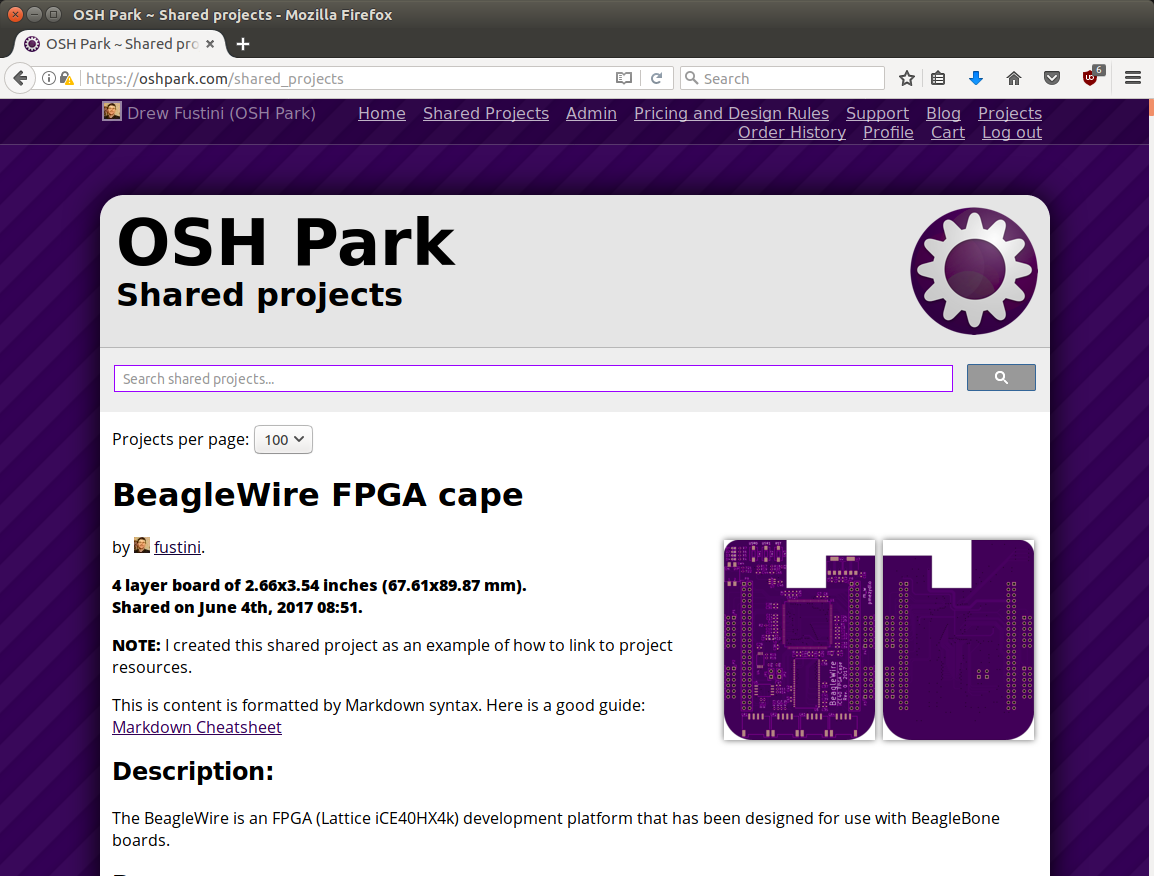Close the OSH Park Shared projects tab
Viewport: 1154px width, 876px height.
(210, 44)
